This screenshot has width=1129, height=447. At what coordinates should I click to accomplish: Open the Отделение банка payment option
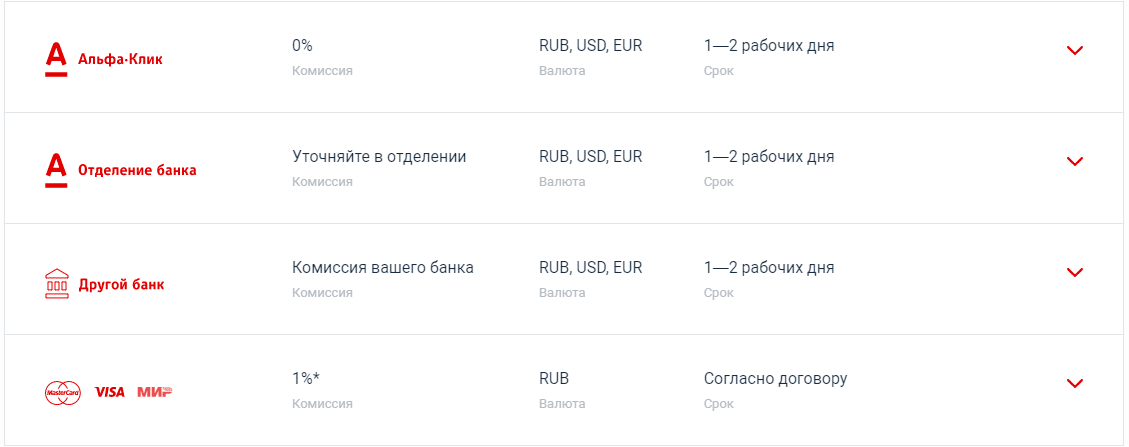(137, 170)
